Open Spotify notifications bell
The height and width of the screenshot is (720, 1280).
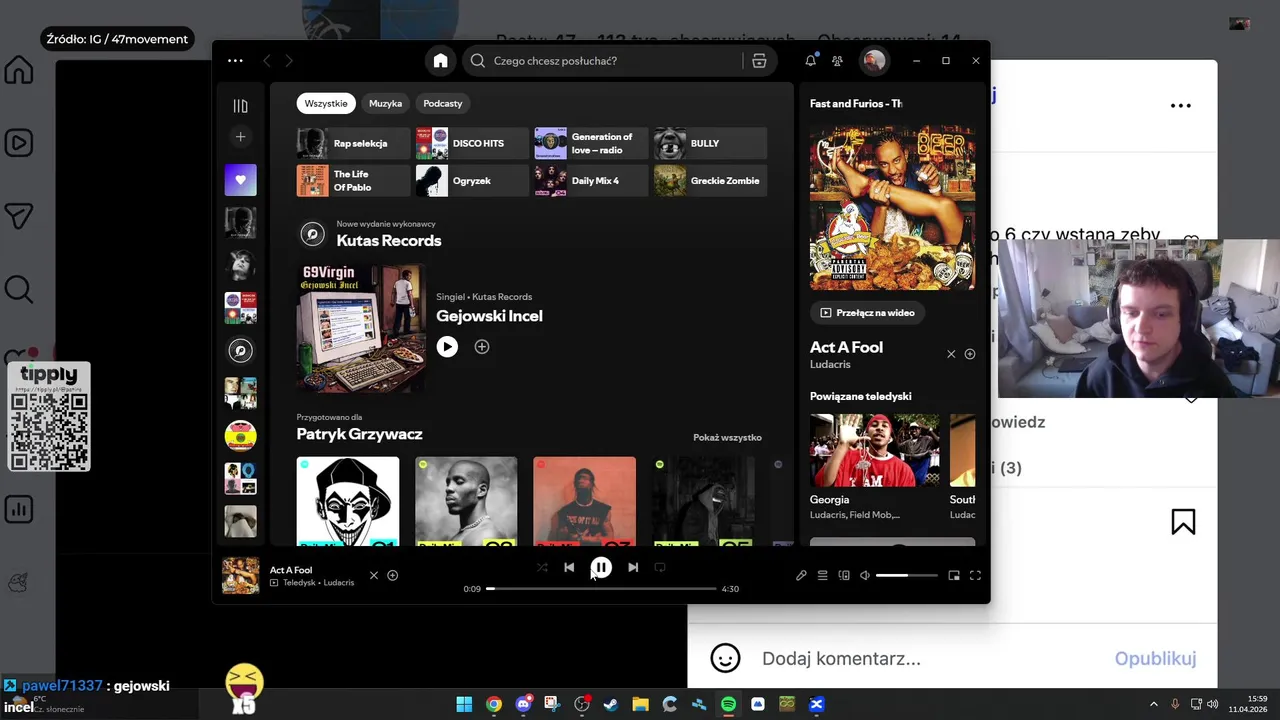[x=810, y=61]
